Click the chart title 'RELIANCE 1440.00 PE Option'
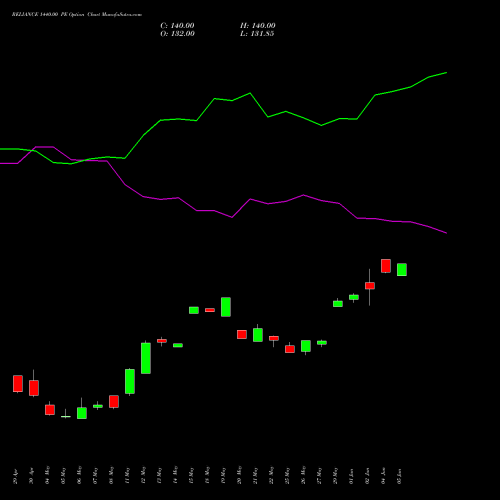This screenshot has height=500, width=500. pos(48,15)
